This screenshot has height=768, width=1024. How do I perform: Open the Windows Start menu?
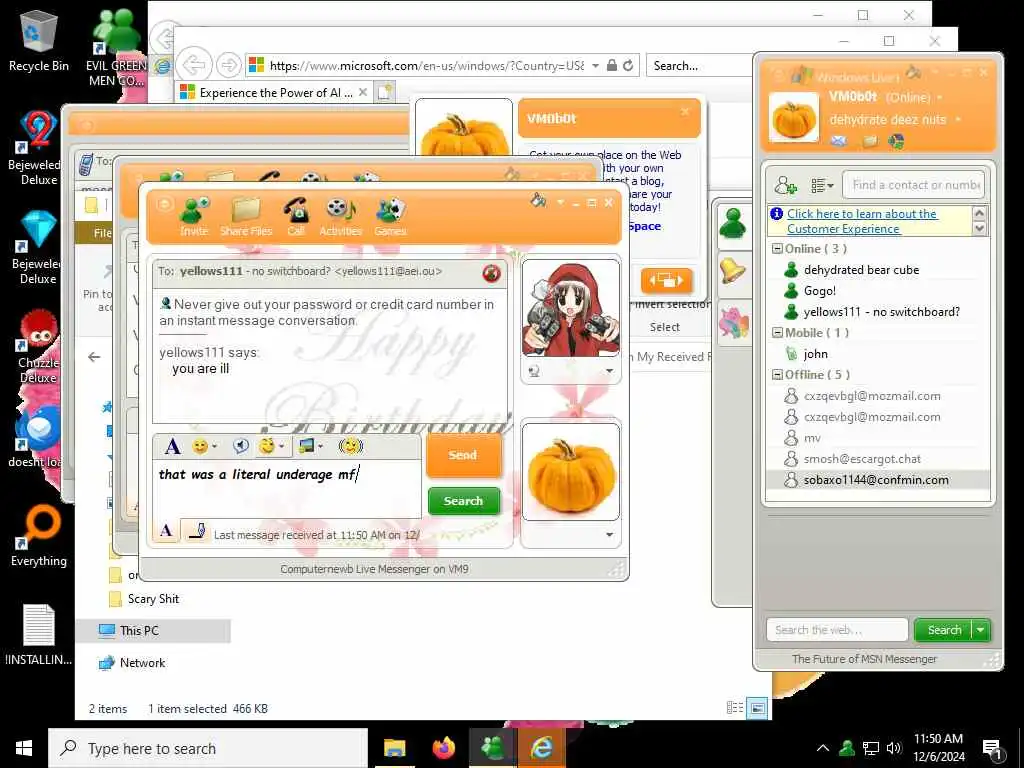[24, 748]
